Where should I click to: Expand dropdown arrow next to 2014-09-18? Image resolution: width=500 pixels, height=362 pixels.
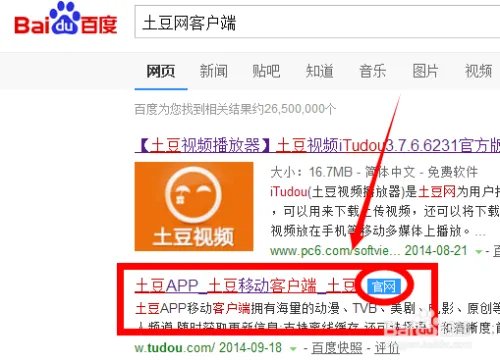293,349
